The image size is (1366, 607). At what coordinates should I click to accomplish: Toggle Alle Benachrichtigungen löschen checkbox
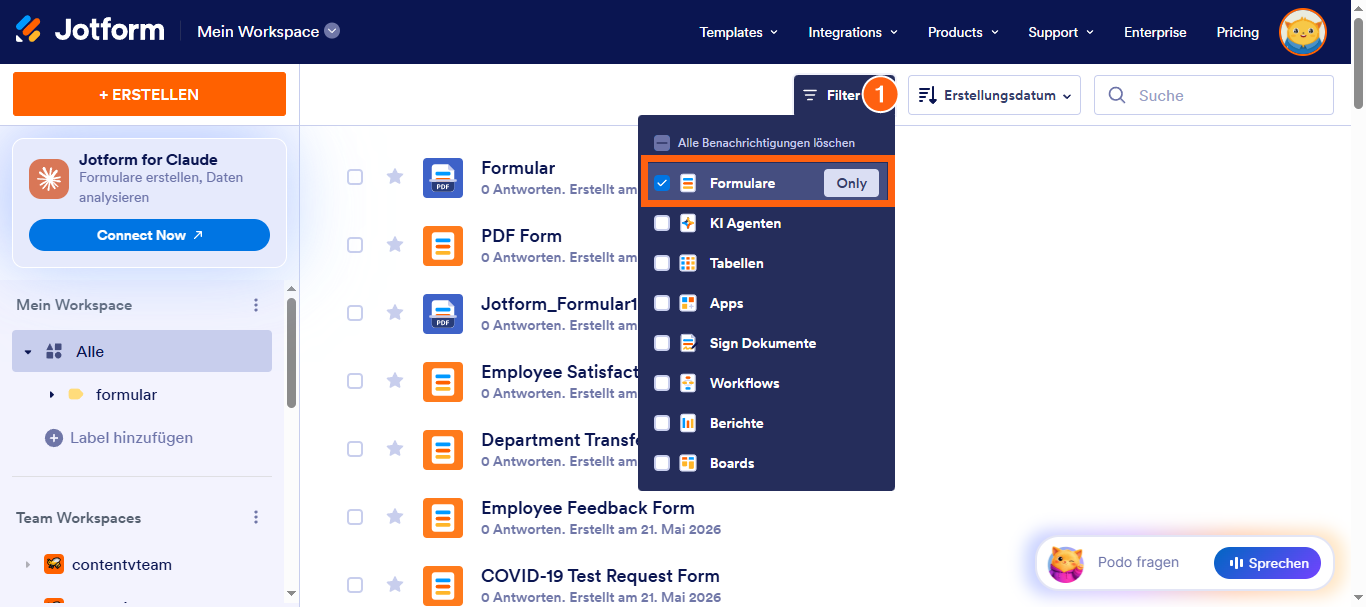click(662, 143)
